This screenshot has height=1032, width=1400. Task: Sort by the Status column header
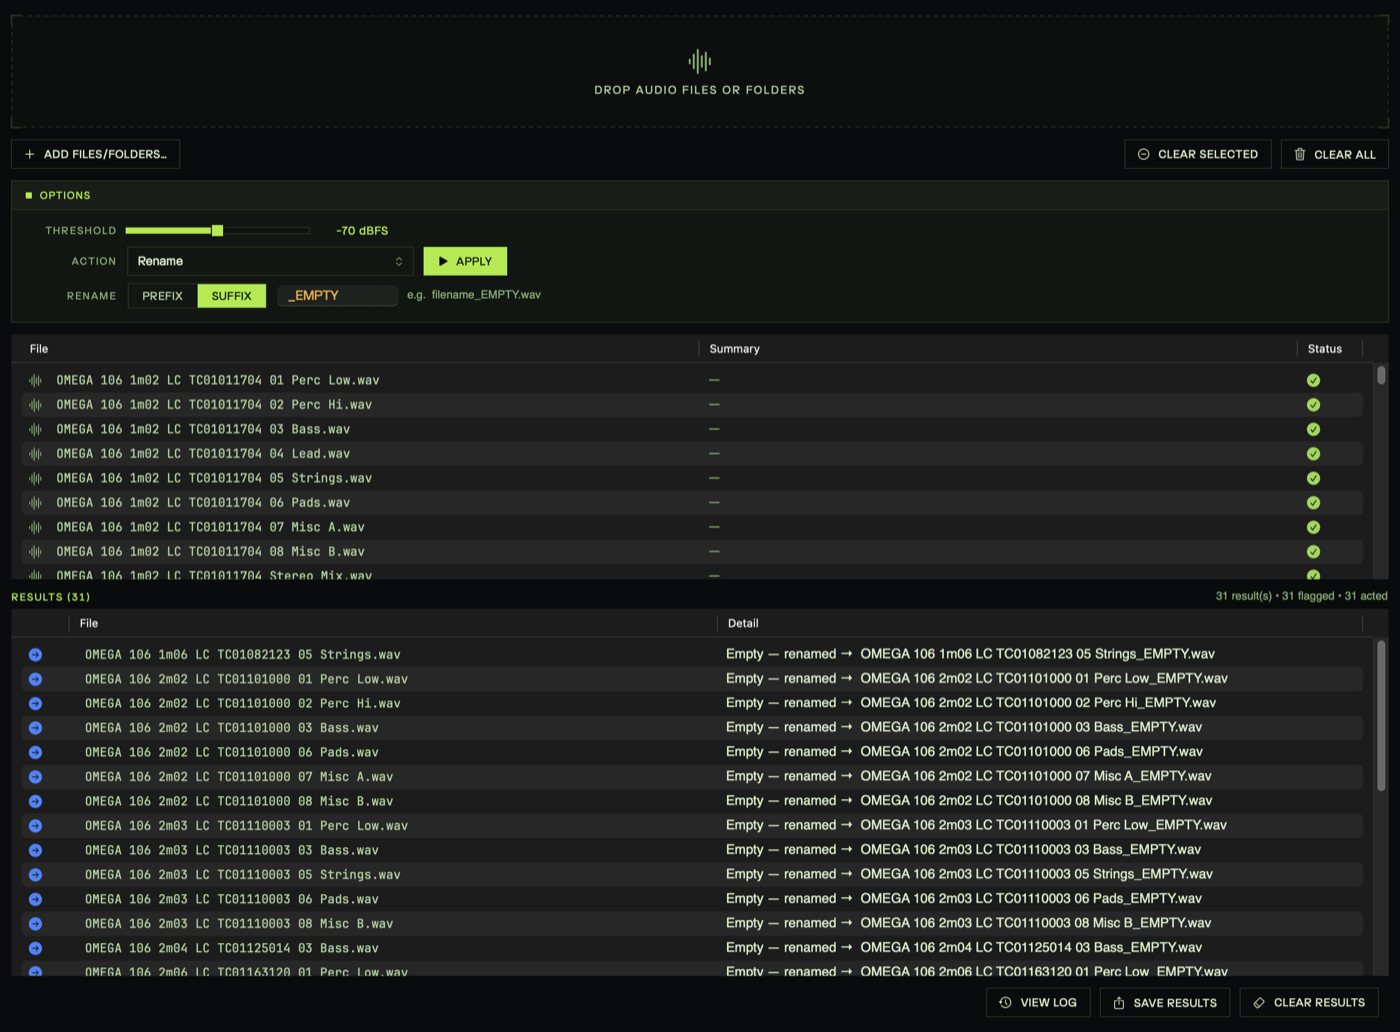[1324, 349]
